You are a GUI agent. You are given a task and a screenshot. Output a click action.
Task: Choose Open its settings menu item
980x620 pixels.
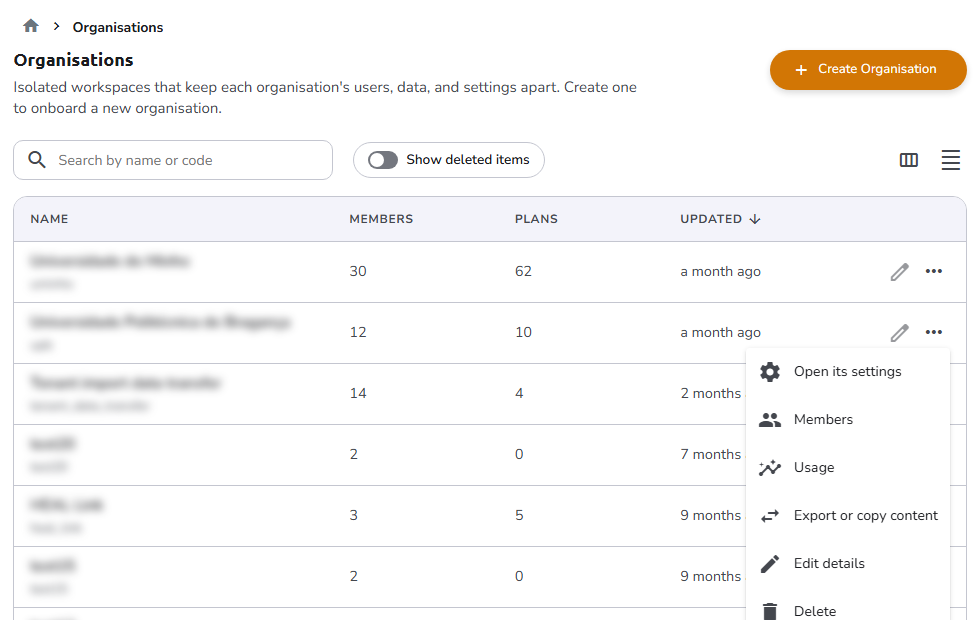coord(848,371)
